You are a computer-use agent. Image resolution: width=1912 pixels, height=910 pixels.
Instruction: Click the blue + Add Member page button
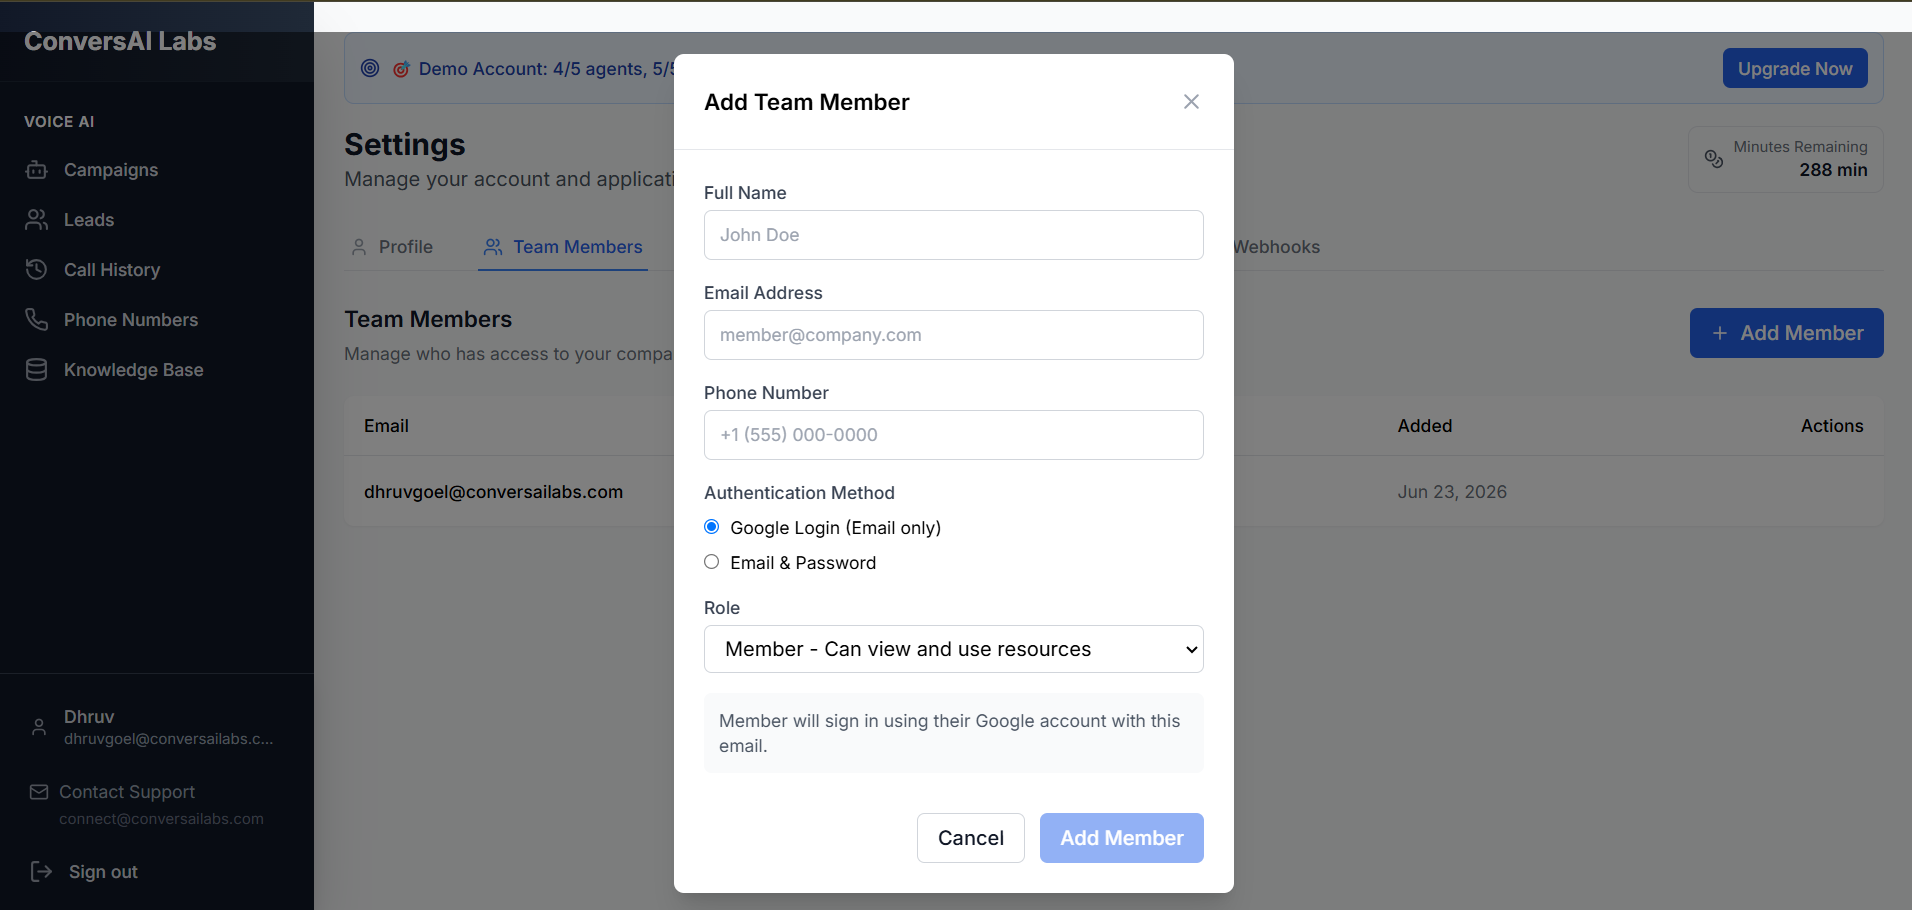(1787, 333)
